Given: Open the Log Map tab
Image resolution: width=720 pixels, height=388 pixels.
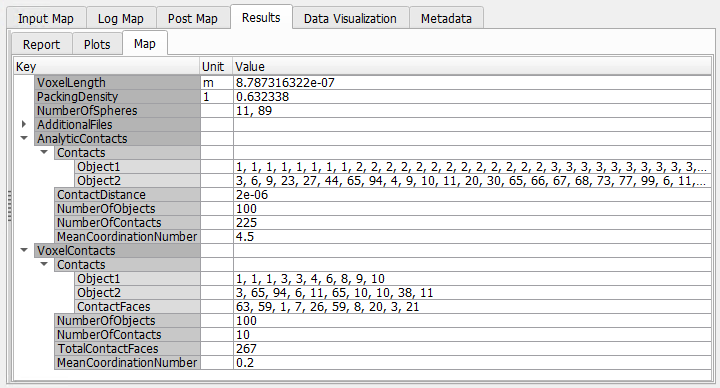Looking at the screenshot, I should pos(121,18).
